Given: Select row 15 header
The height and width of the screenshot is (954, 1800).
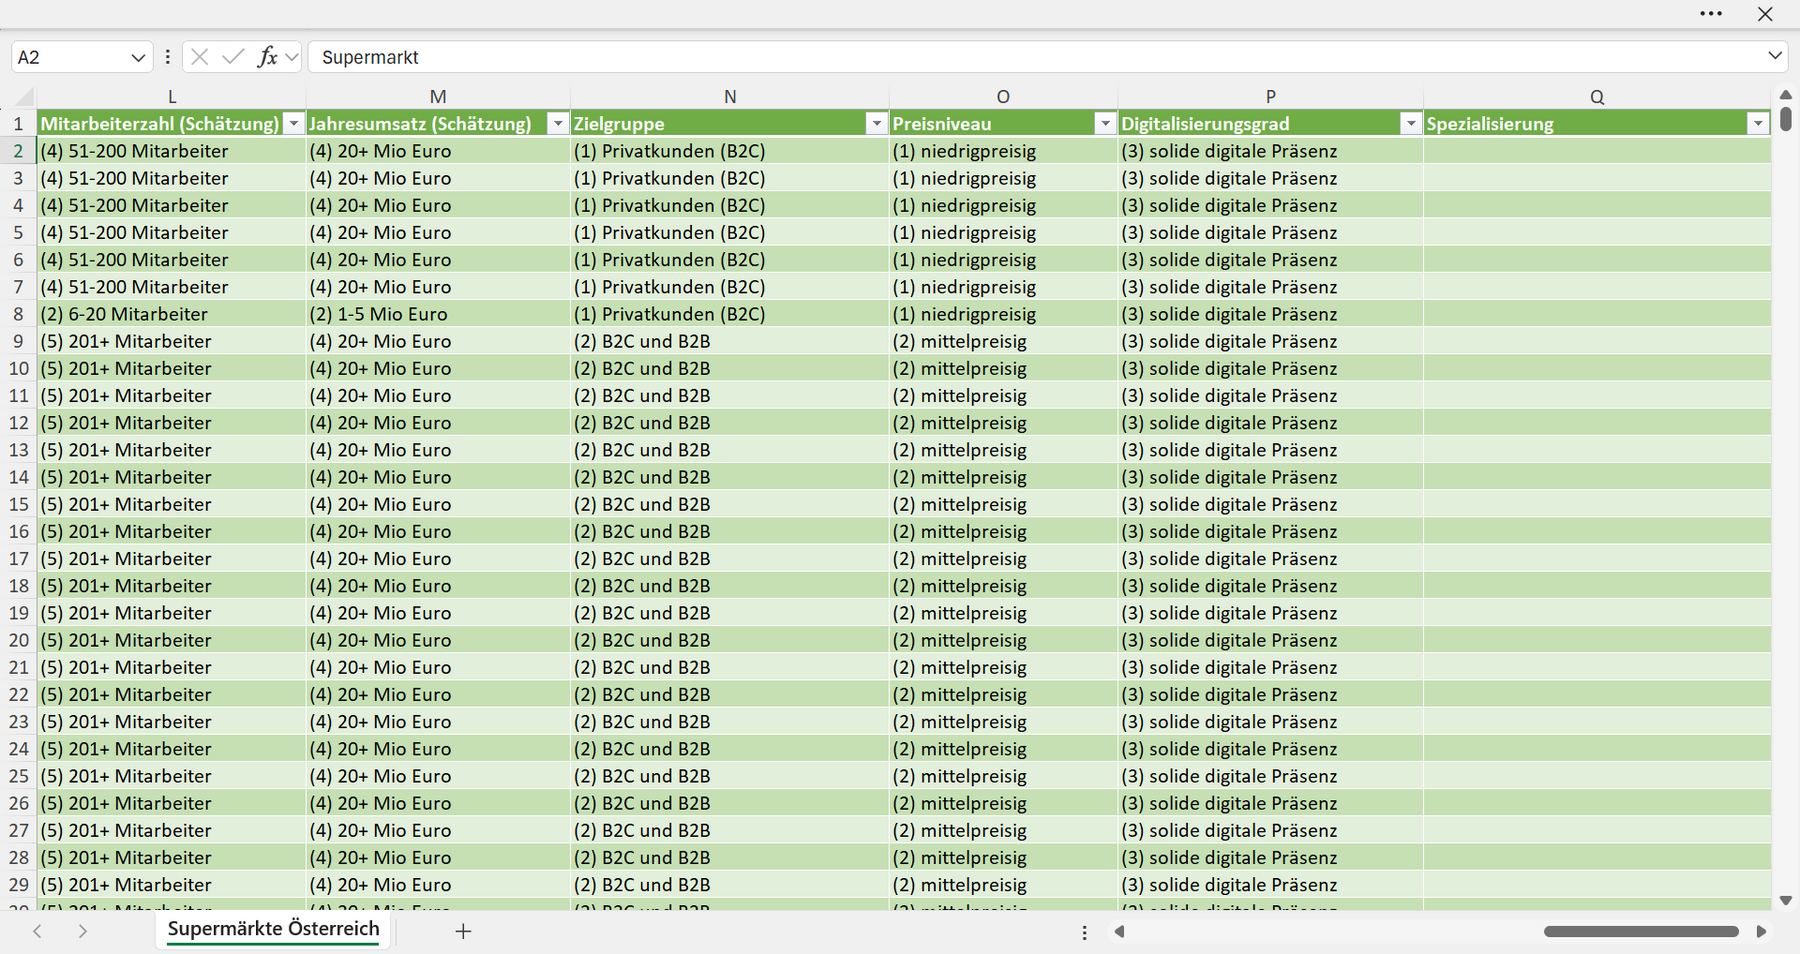Looking at the screenshot, I should tap(18, 504).
